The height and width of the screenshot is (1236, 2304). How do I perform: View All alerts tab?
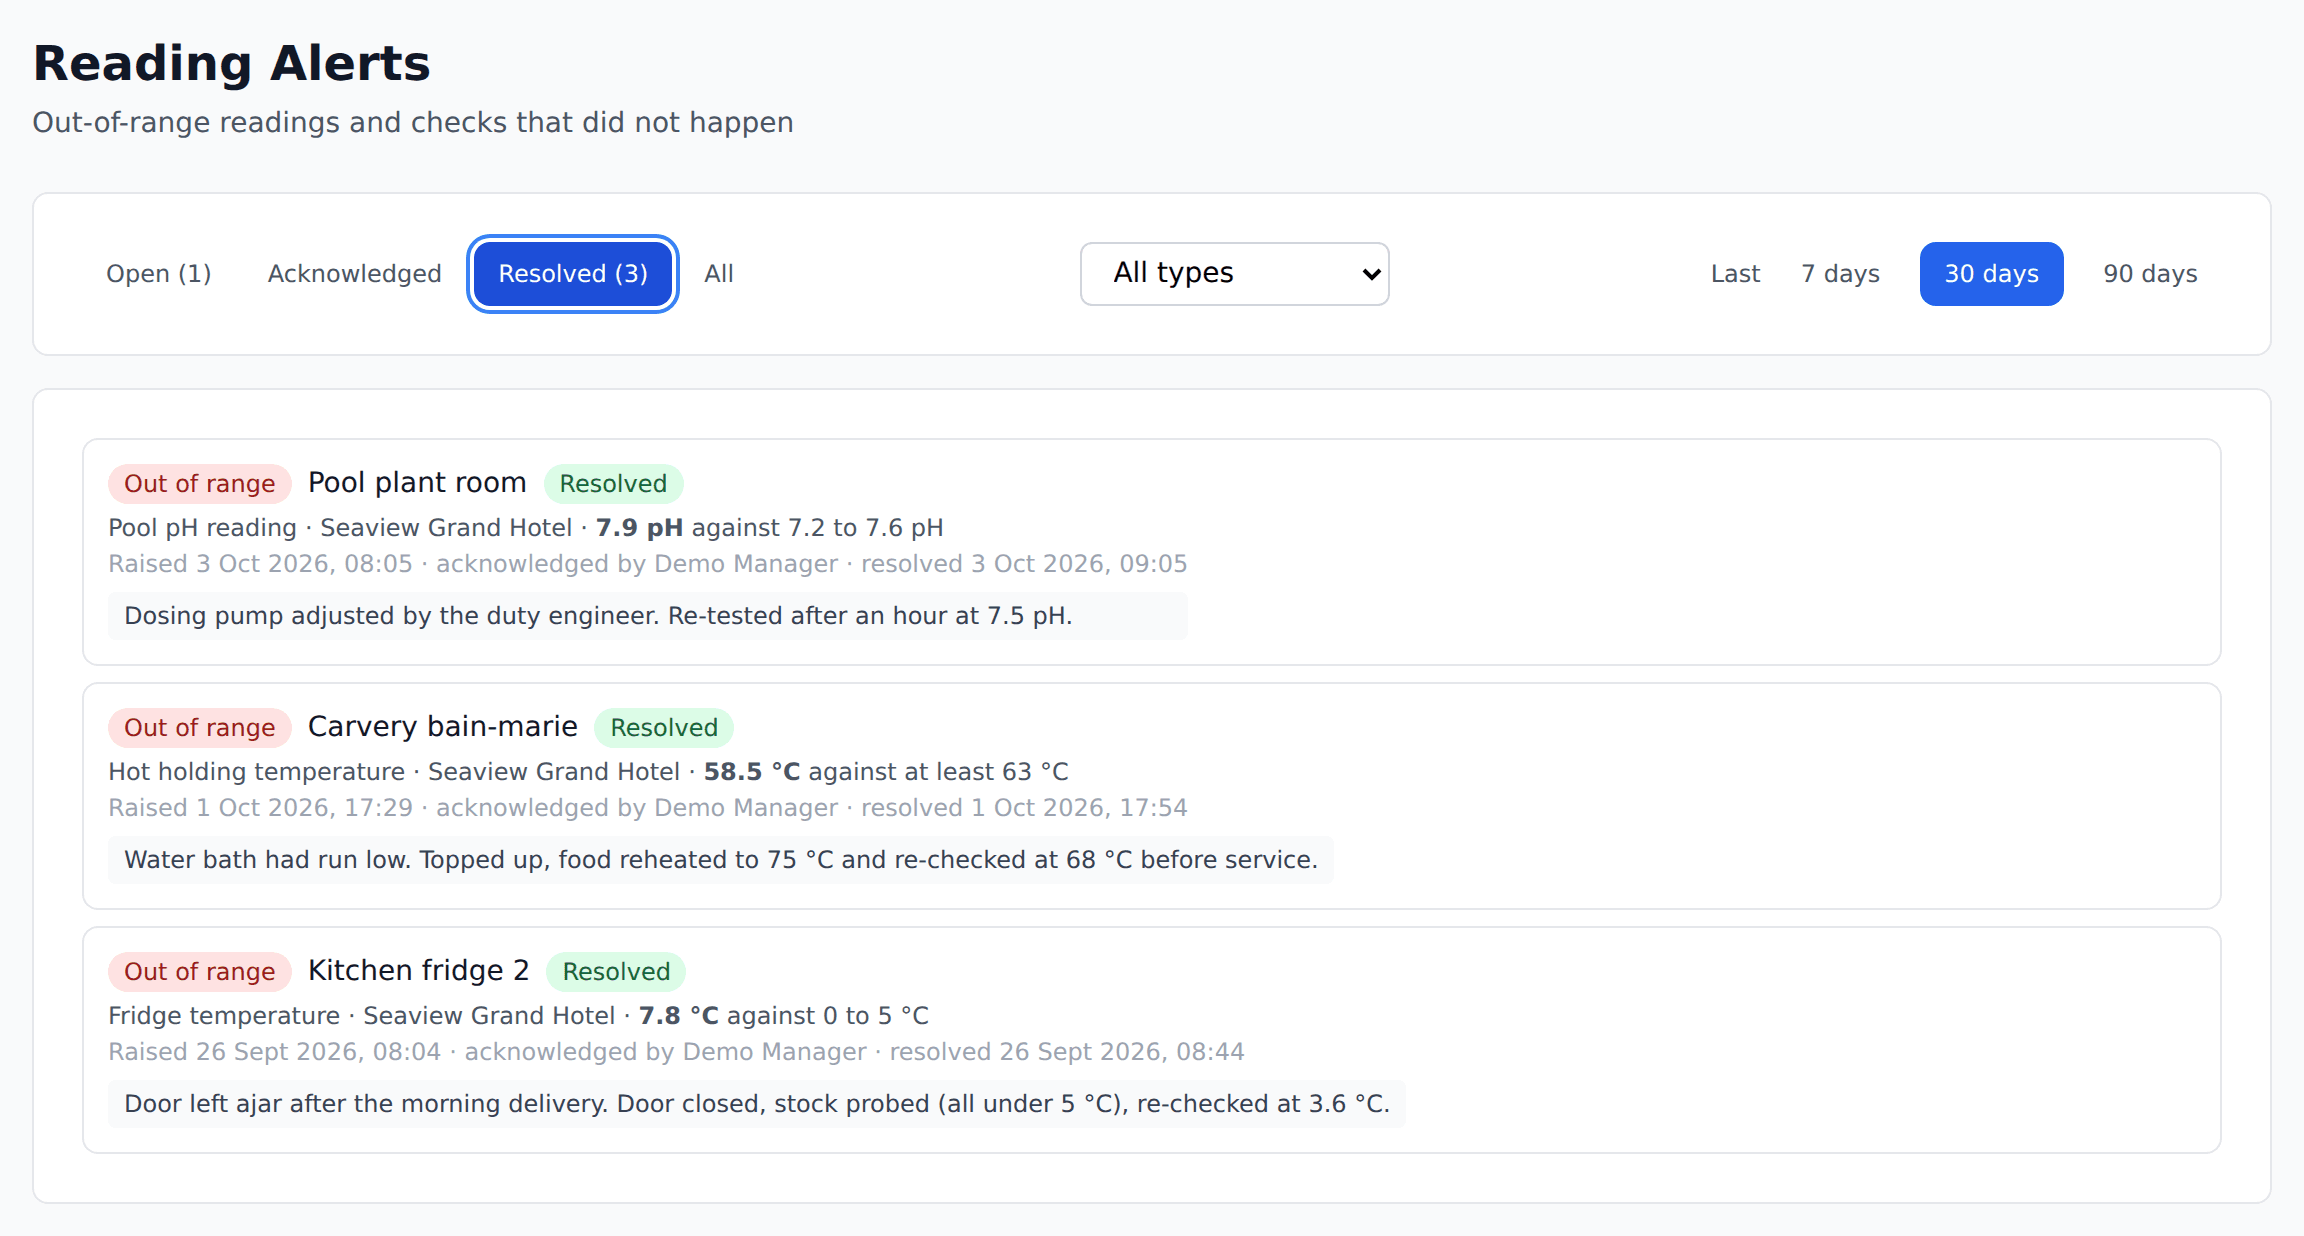click(719, 274)
